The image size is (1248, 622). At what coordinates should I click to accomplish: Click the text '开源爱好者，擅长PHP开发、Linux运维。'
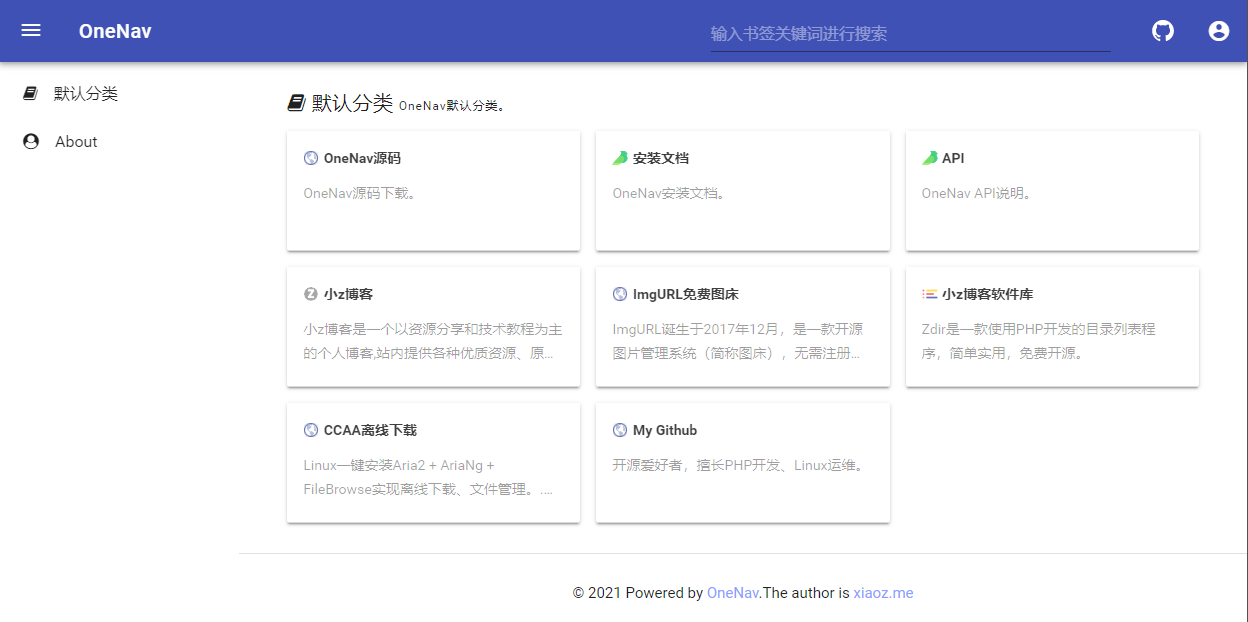coord(738,465)
